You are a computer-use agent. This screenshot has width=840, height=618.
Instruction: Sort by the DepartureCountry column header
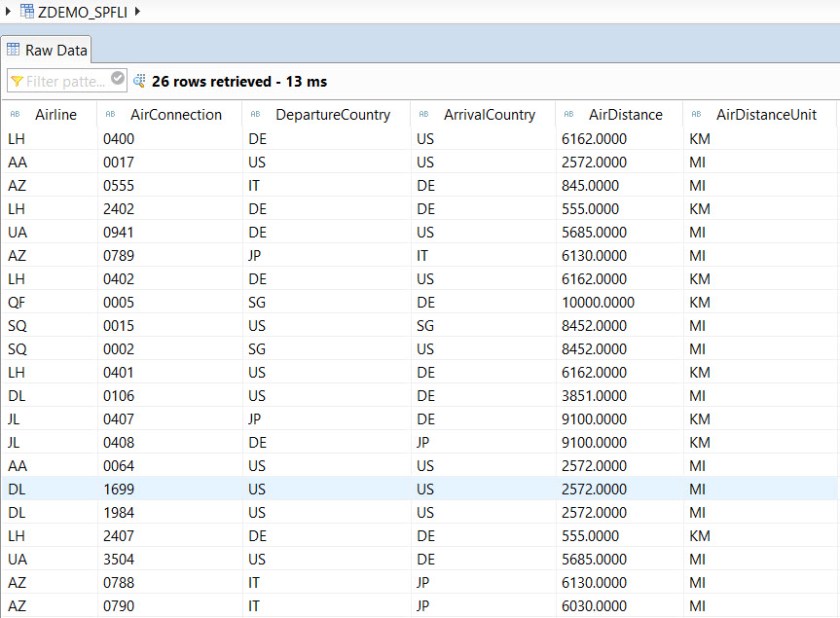pos(333,115)
